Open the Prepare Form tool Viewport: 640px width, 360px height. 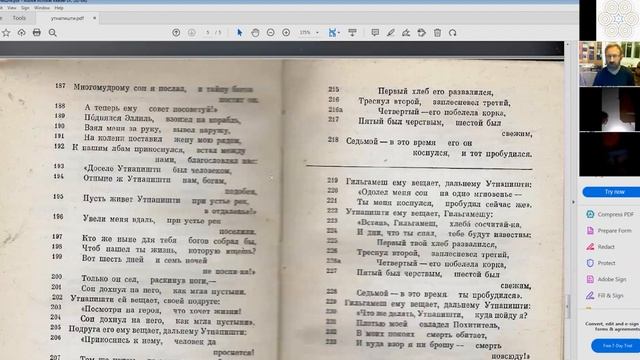(609, 231)
